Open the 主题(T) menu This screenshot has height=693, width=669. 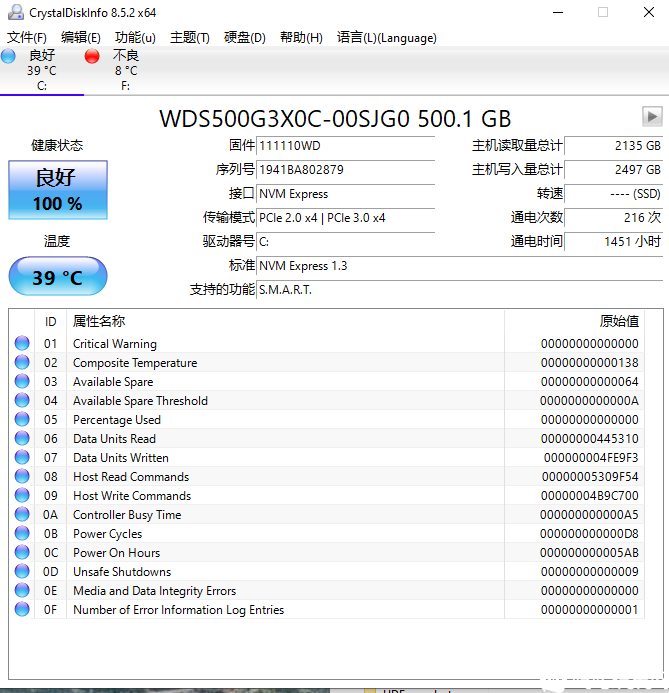(190, 38)
